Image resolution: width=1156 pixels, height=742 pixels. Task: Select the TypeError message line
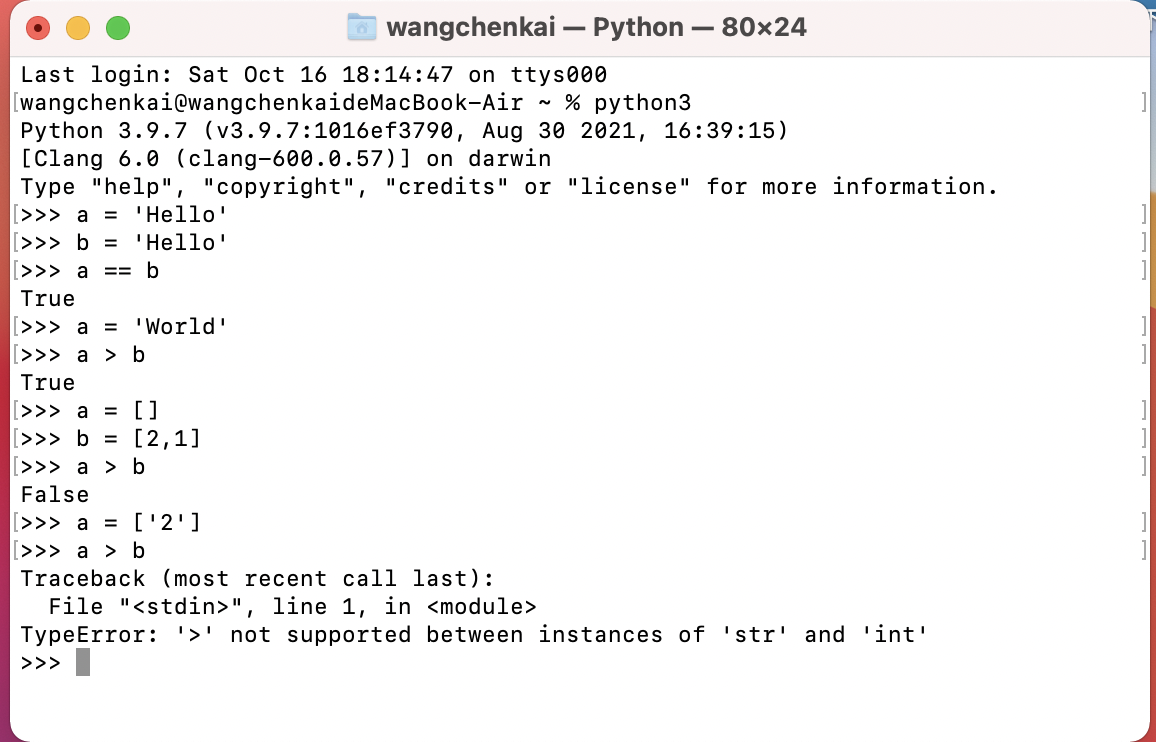[x=474, y=634]
